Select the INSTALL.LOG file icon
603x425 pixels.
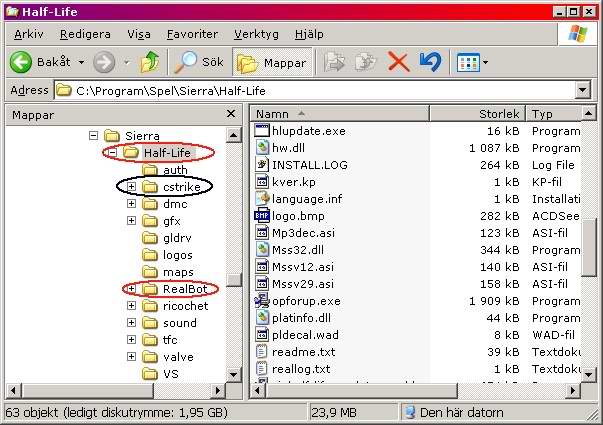[262, 165]
